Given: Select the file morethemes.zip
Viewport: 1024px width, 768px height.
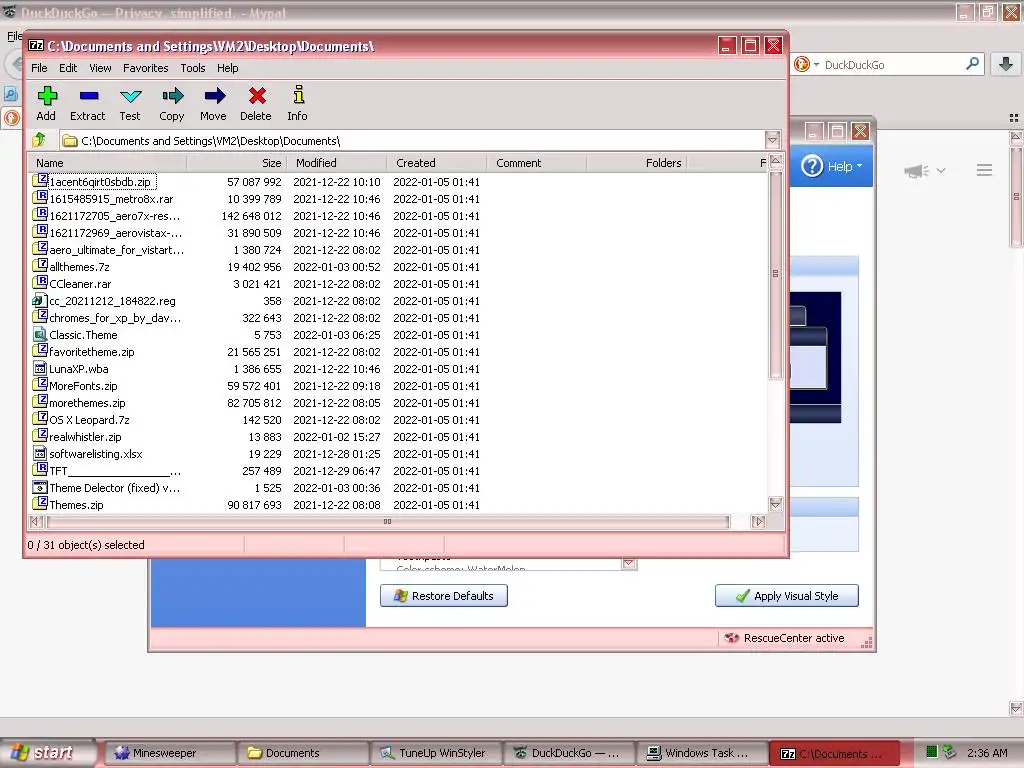Looking at the screenshot, I should [x=87, y=403].
